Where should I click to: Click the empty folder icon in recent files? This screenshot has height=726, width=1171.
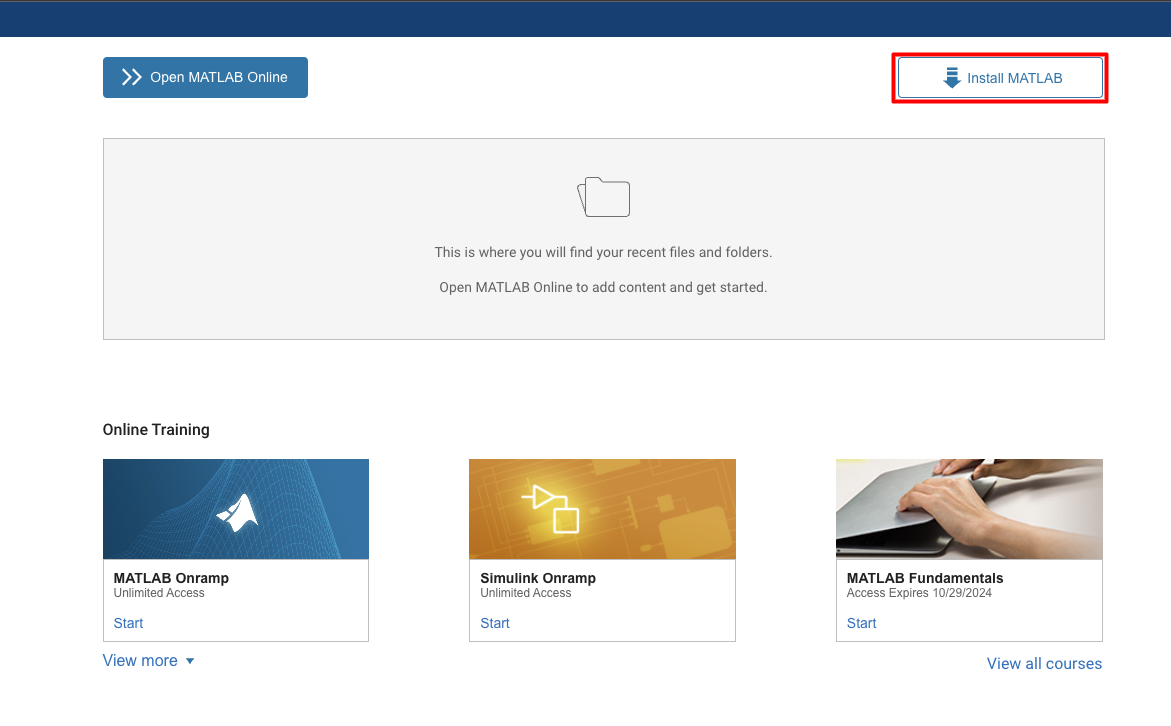tap(603, 197)
